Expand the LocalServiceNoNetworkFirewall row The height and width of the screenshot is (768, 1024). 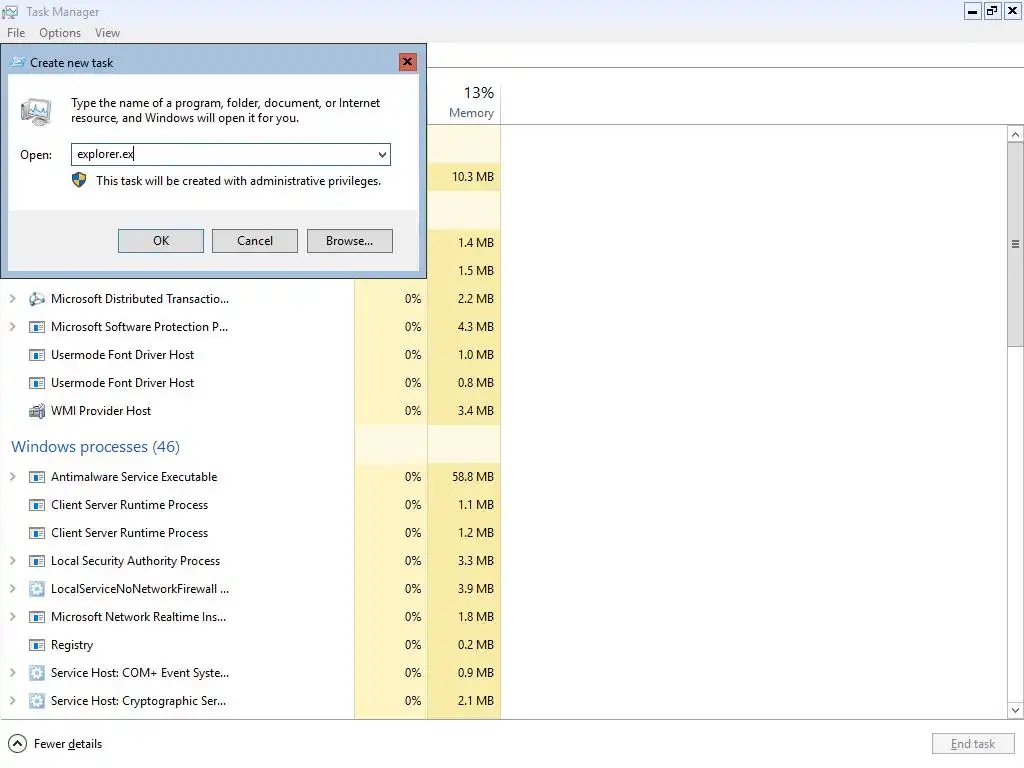click(x=12, y=588)
